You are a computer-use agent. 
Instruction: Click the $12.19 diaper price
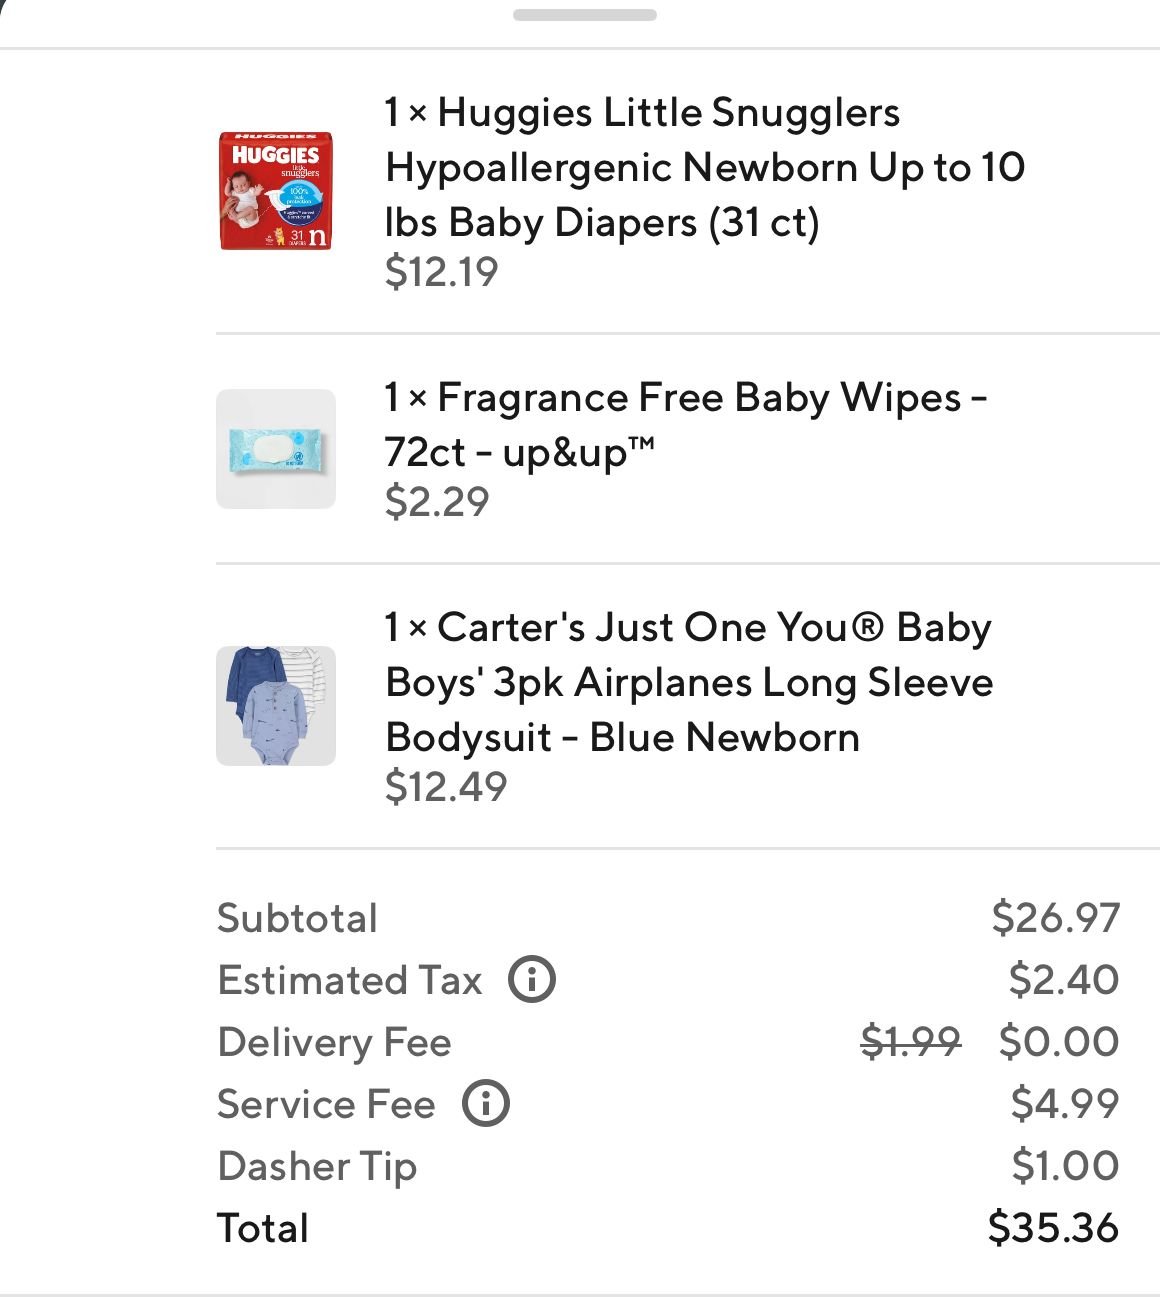click(441, 272)
